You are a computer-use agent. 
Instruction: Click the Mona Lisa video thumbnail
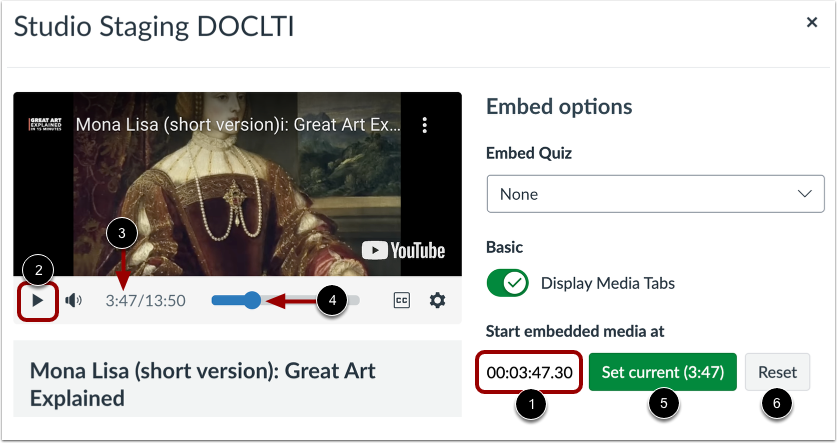[x=238, y=184]
